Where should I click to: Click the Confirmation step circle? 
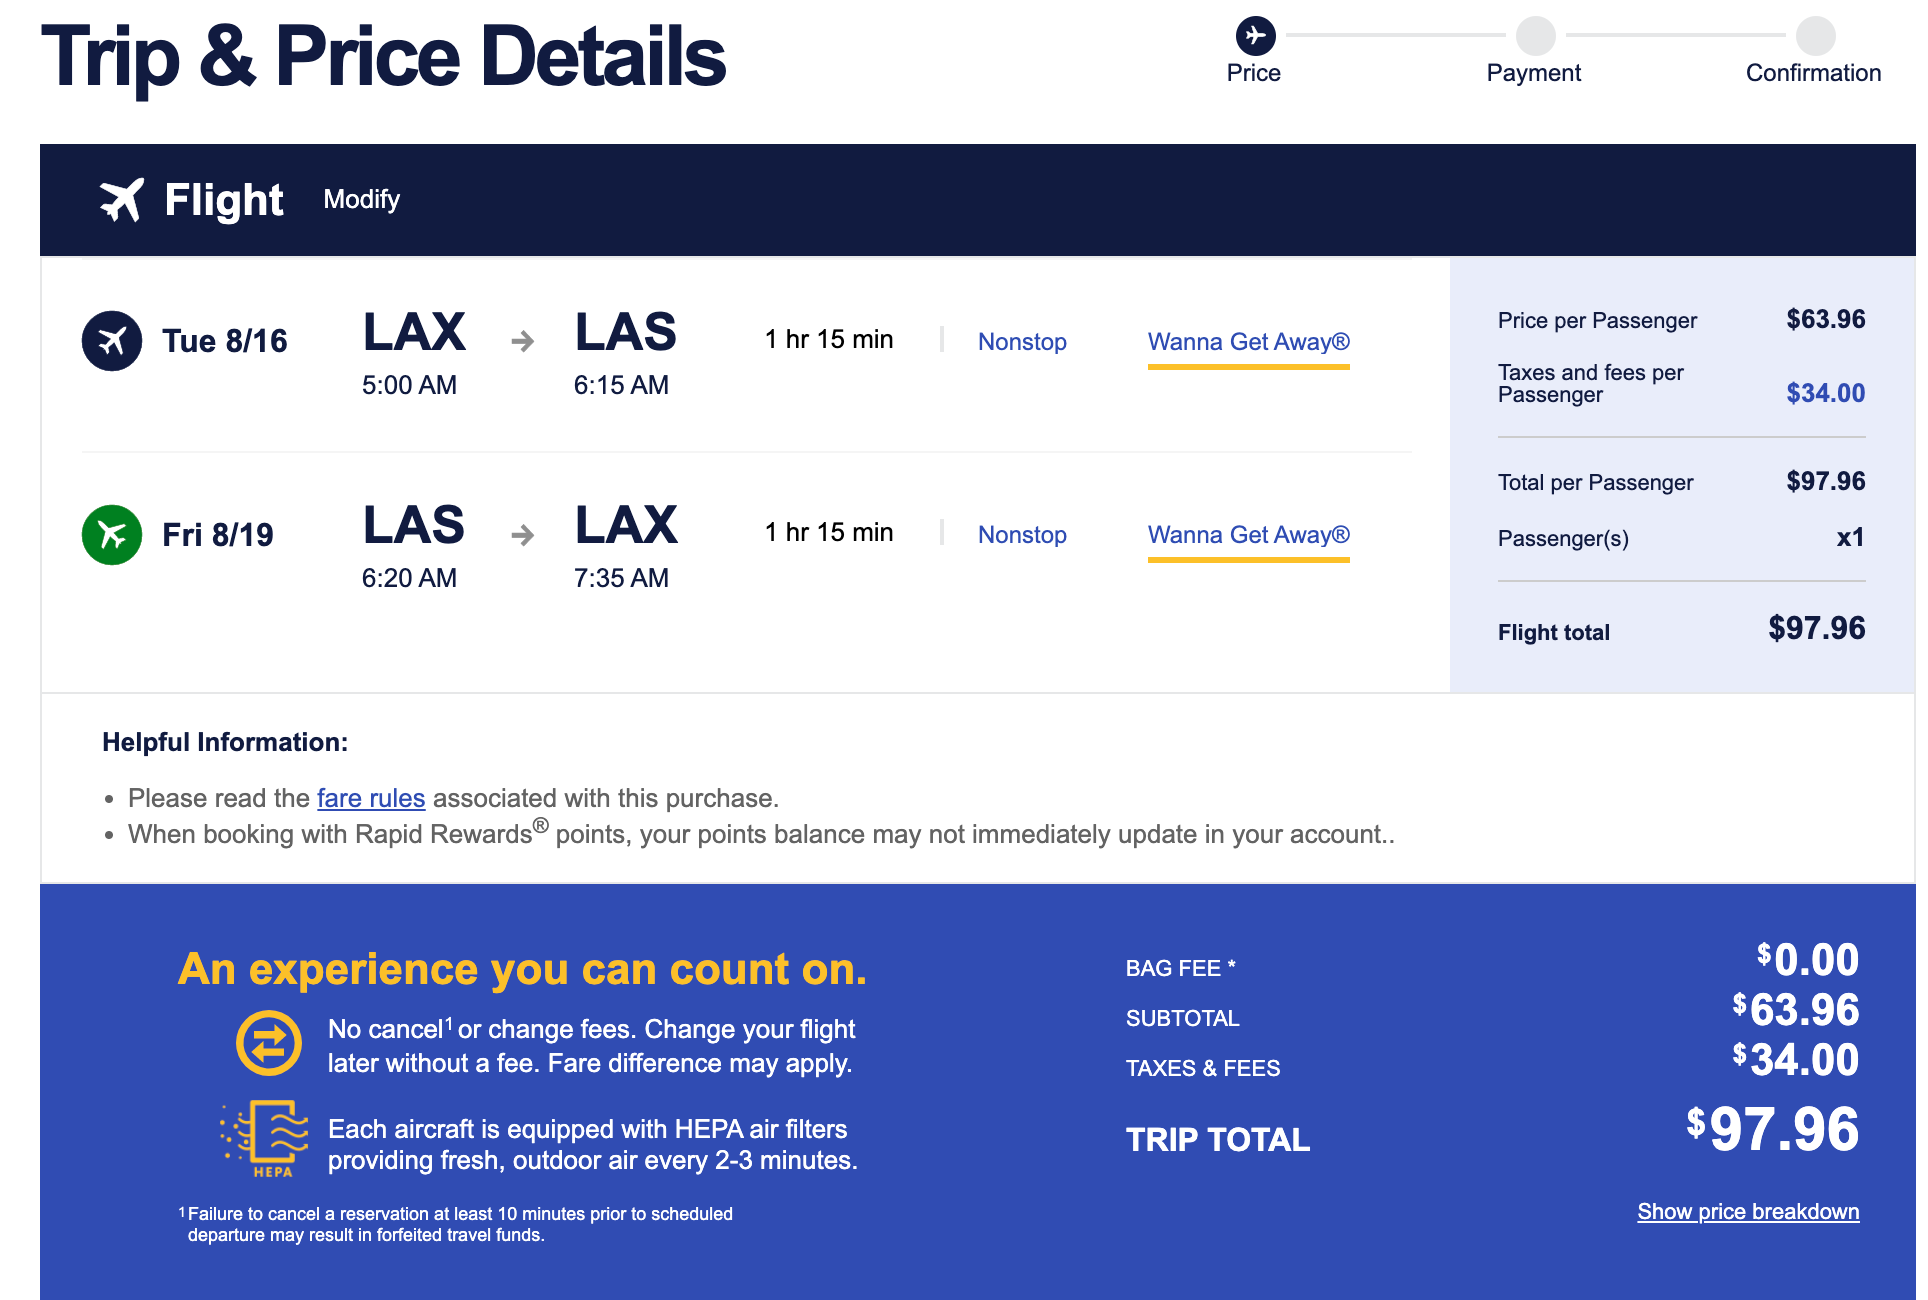(1815, 36)
